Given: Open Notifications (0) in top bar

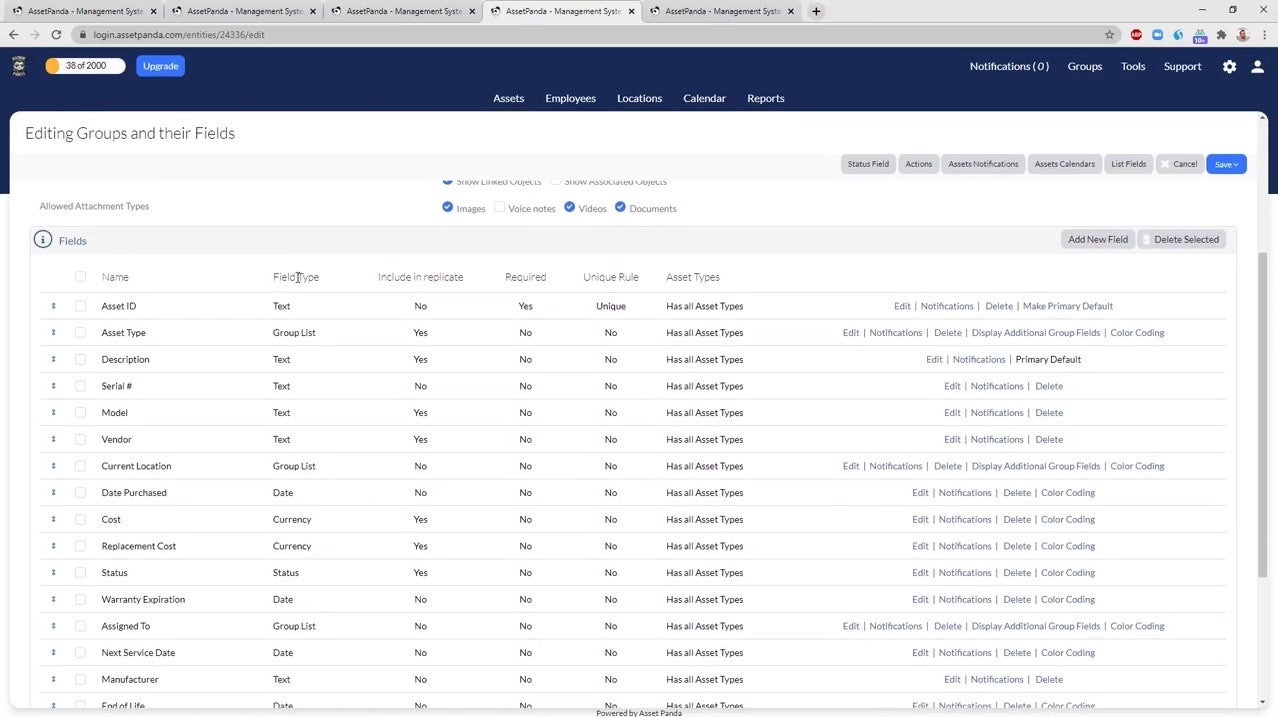Looking at the screenshot, I should (x=1009, y=66).
